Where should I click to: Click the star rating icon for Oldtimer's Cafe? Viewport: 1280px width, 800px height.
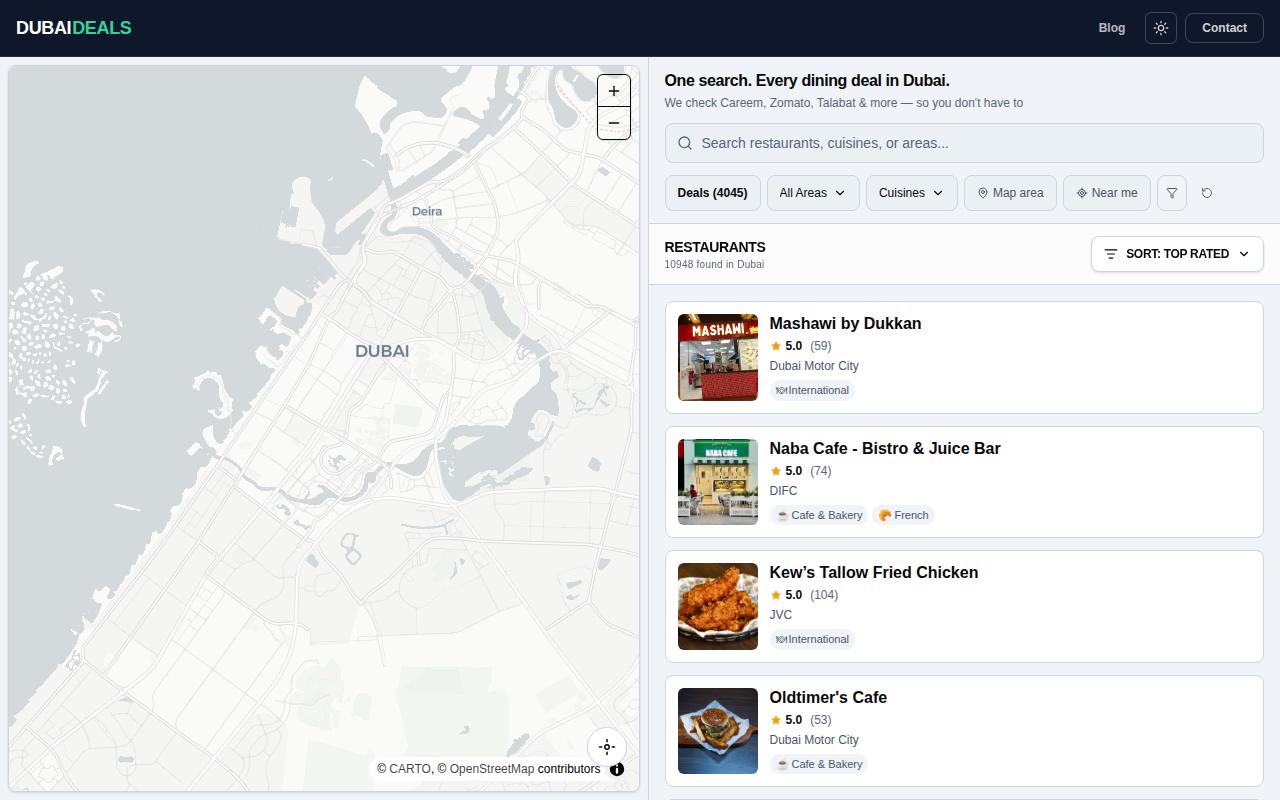(x=775, y=720)
